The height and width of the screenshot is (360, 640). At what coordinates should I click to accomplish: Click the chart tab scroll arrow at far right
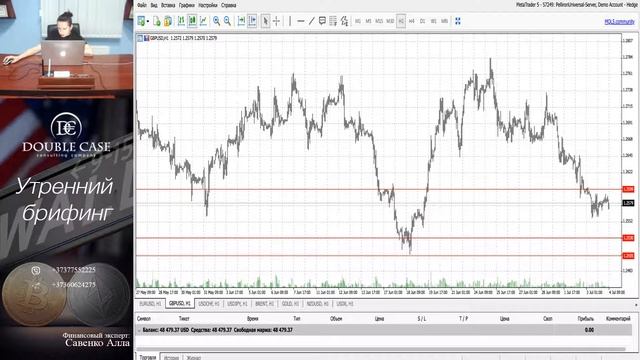point(636,304)
